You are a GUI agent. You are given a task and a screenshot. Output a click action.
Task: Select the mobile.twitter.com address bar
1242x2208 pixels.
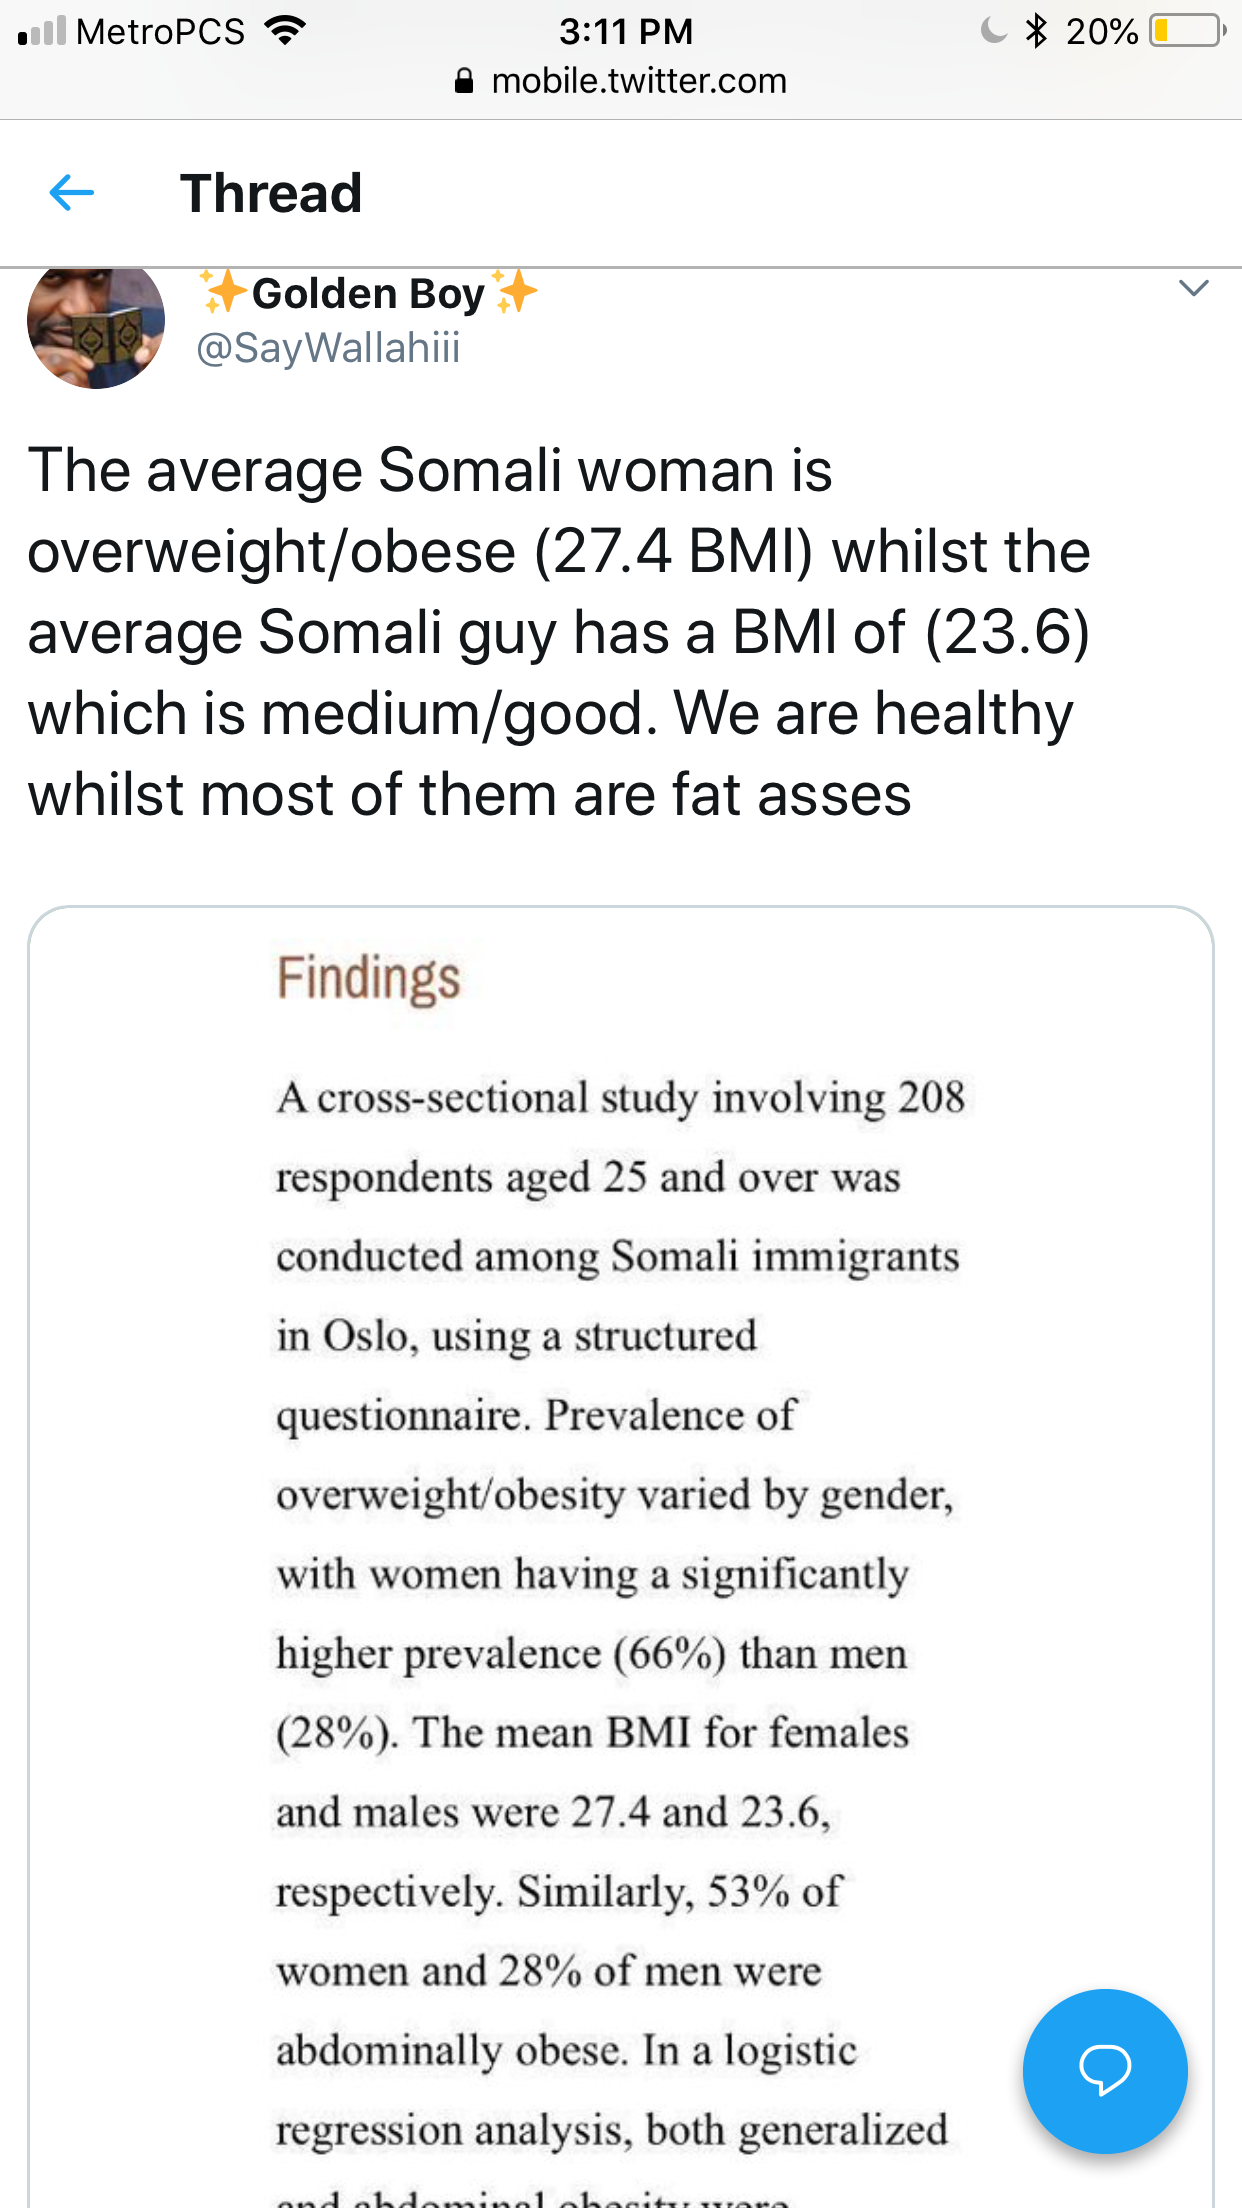coord(621,81)
